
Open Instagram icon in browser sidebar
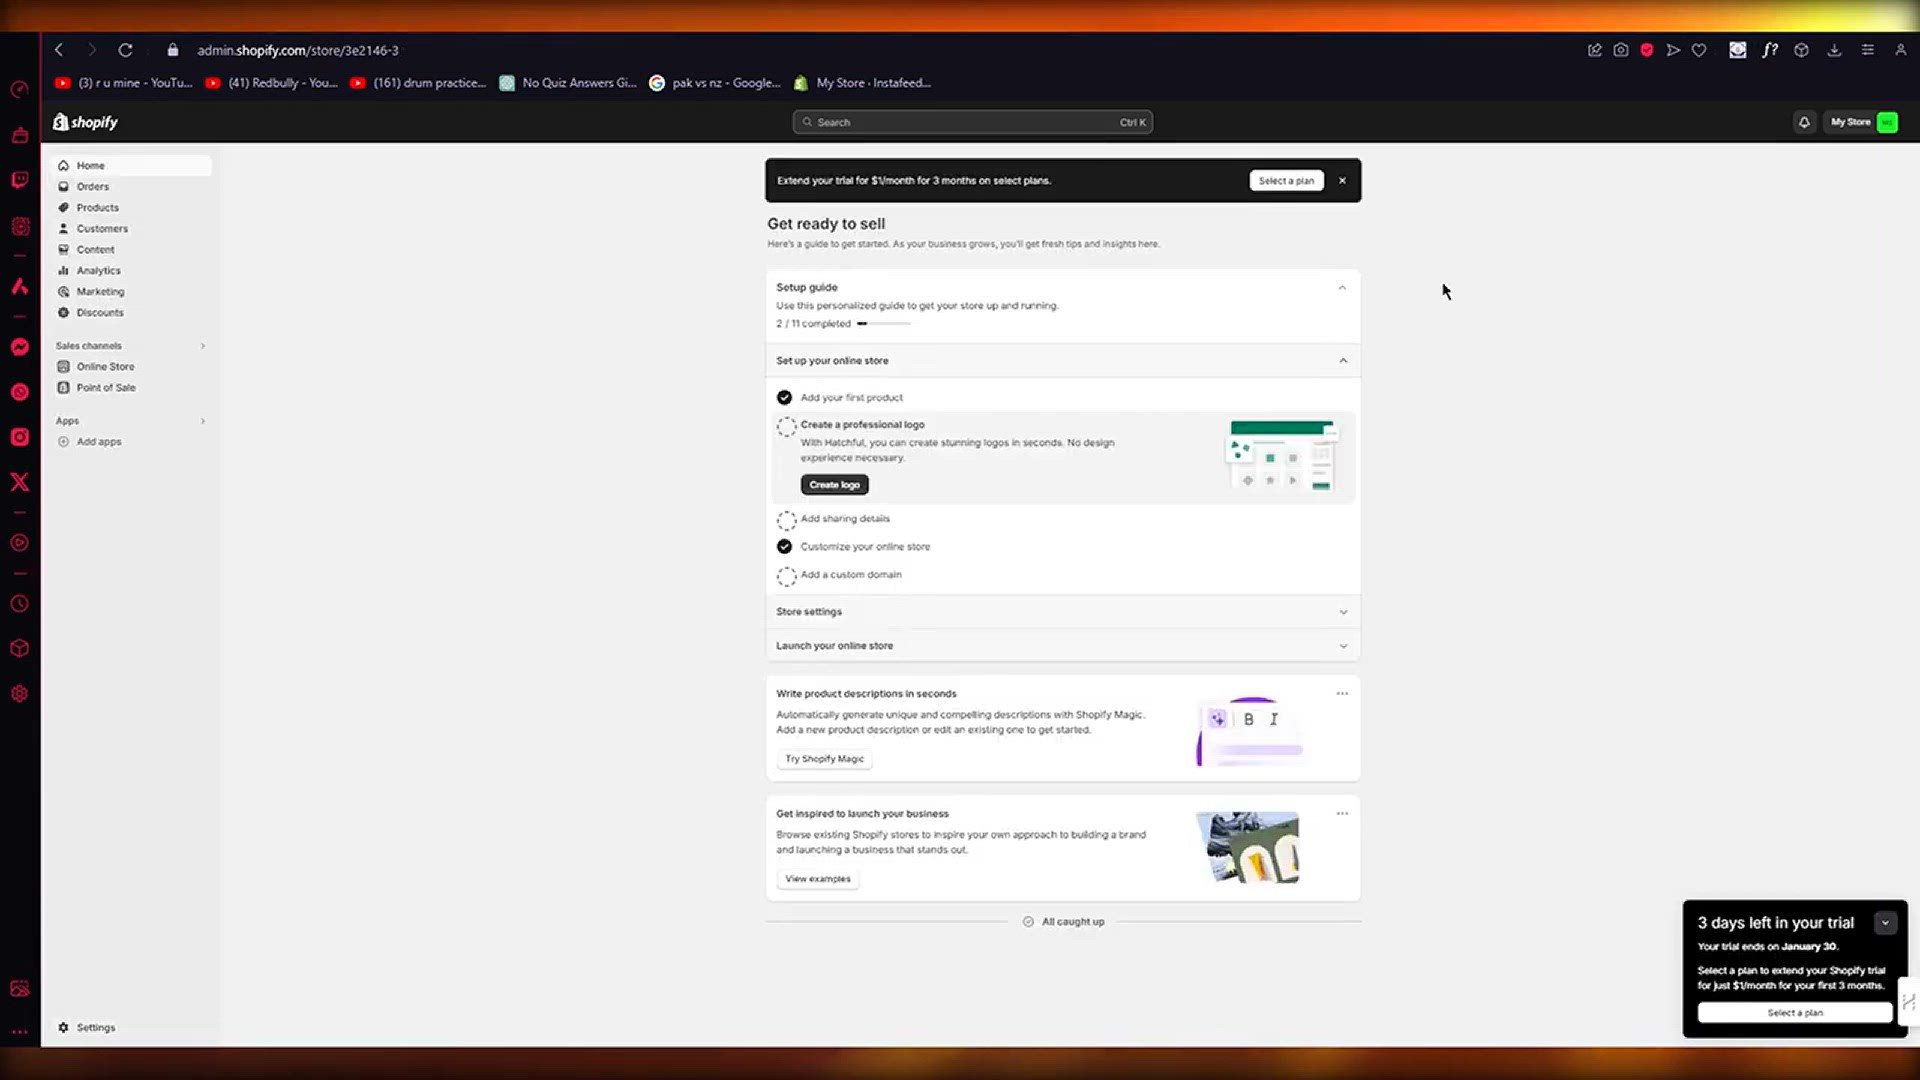click(20, 437)
